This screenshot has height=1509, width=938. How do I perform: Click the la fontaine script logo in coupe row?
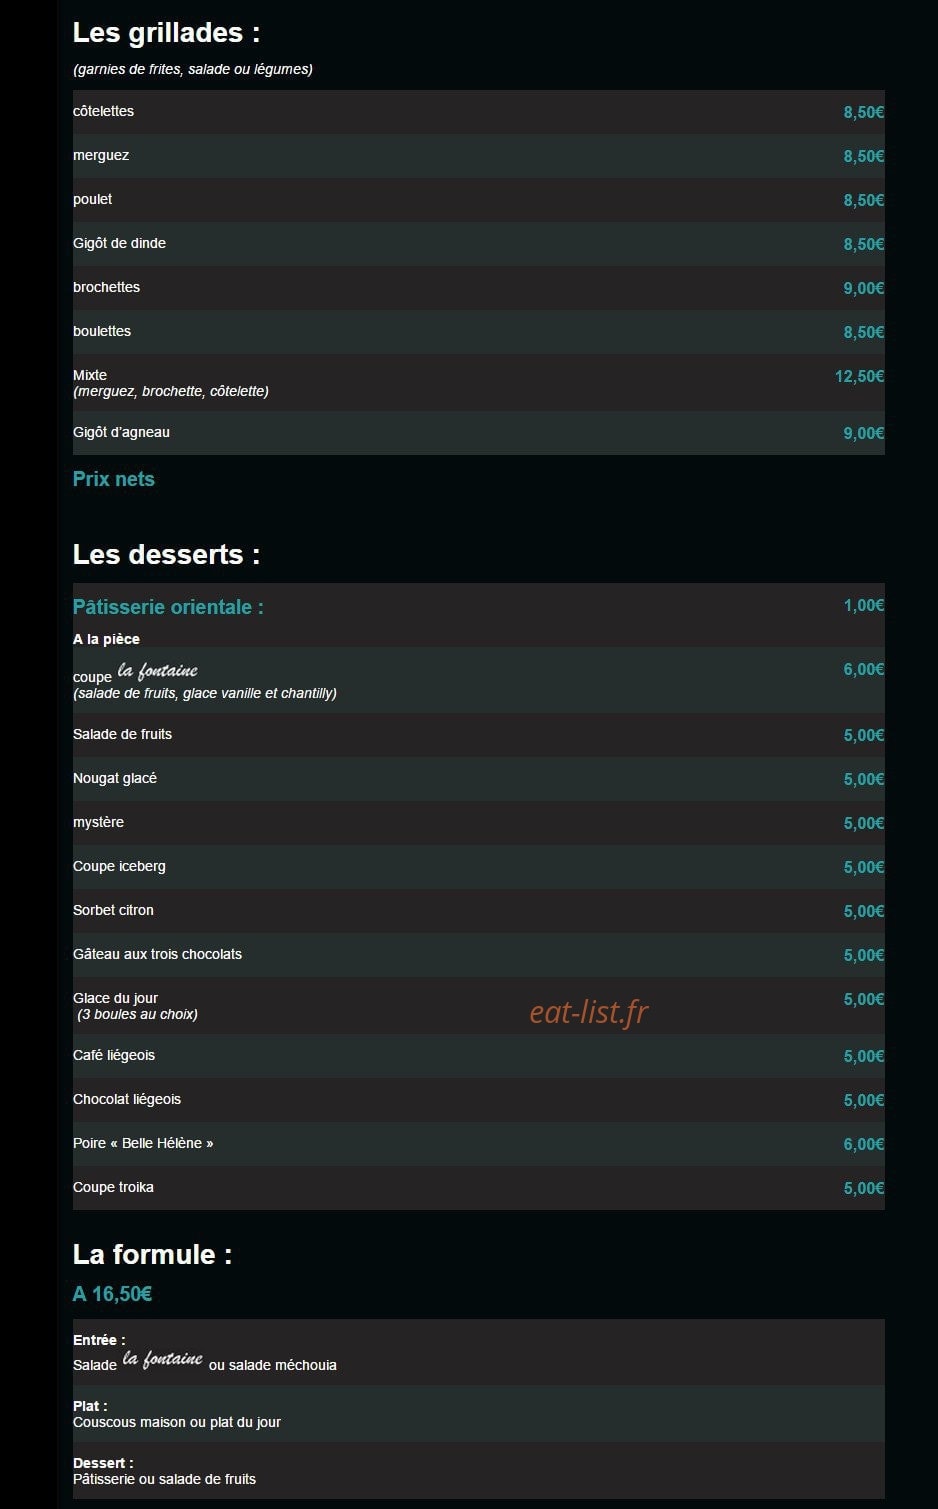[x=158, y=670]
